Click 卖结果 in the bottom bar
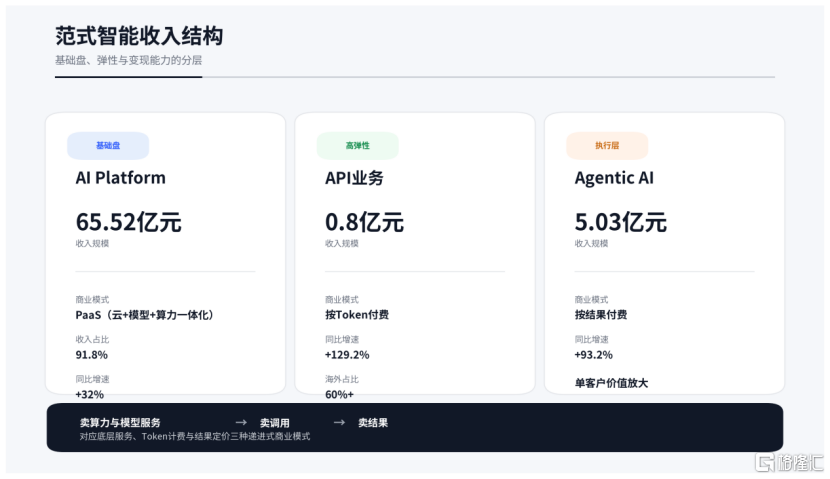This screenshot has height=479, width=830. (373, 423)
